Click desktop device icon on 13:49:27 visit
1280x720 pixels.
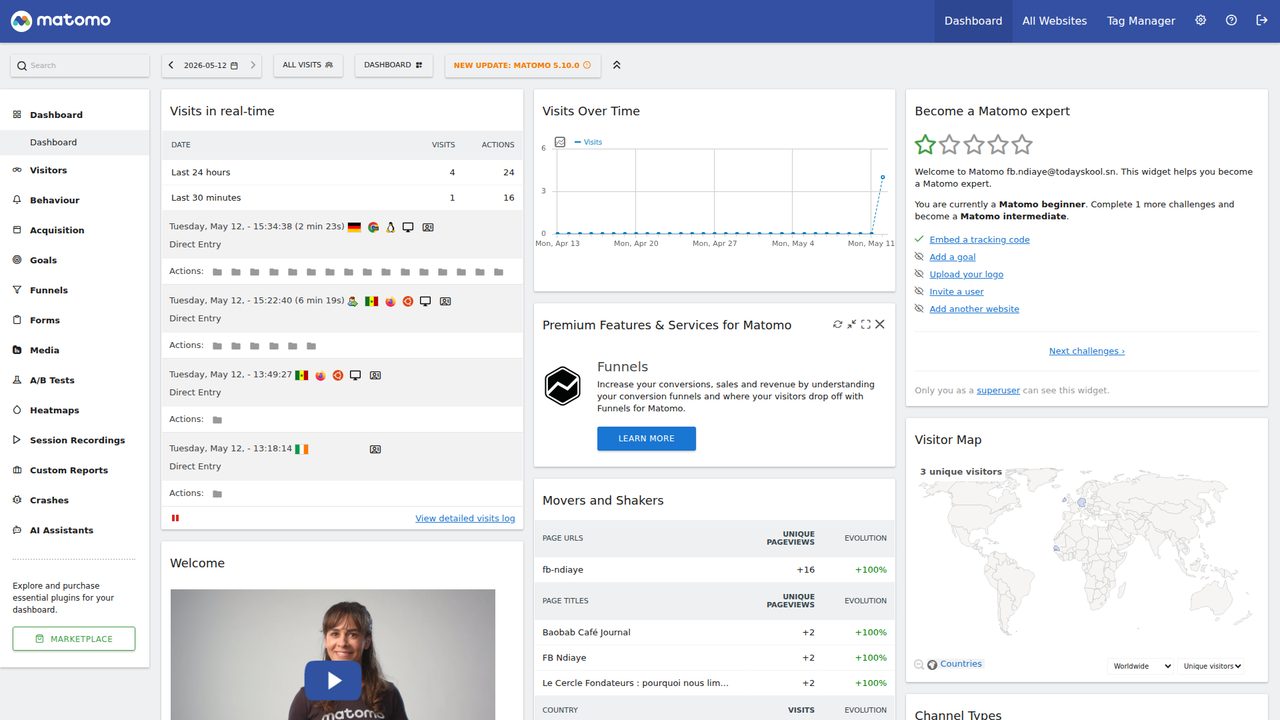coord(355,375)
